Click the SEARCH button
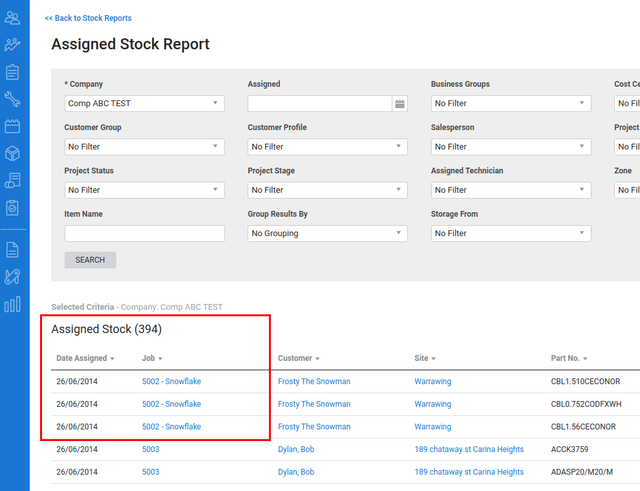The width and height of the screenshot is (640, 491). pos(90,260)
